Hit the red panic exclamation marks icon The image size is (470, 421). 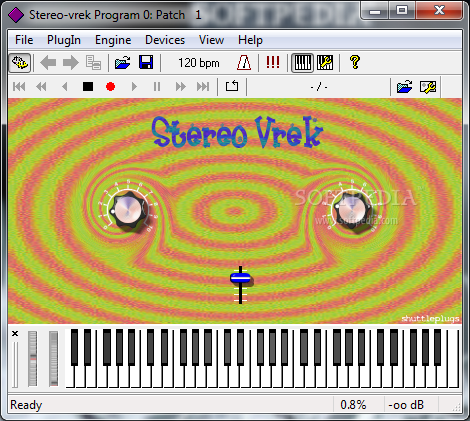(x=273, y=62)
